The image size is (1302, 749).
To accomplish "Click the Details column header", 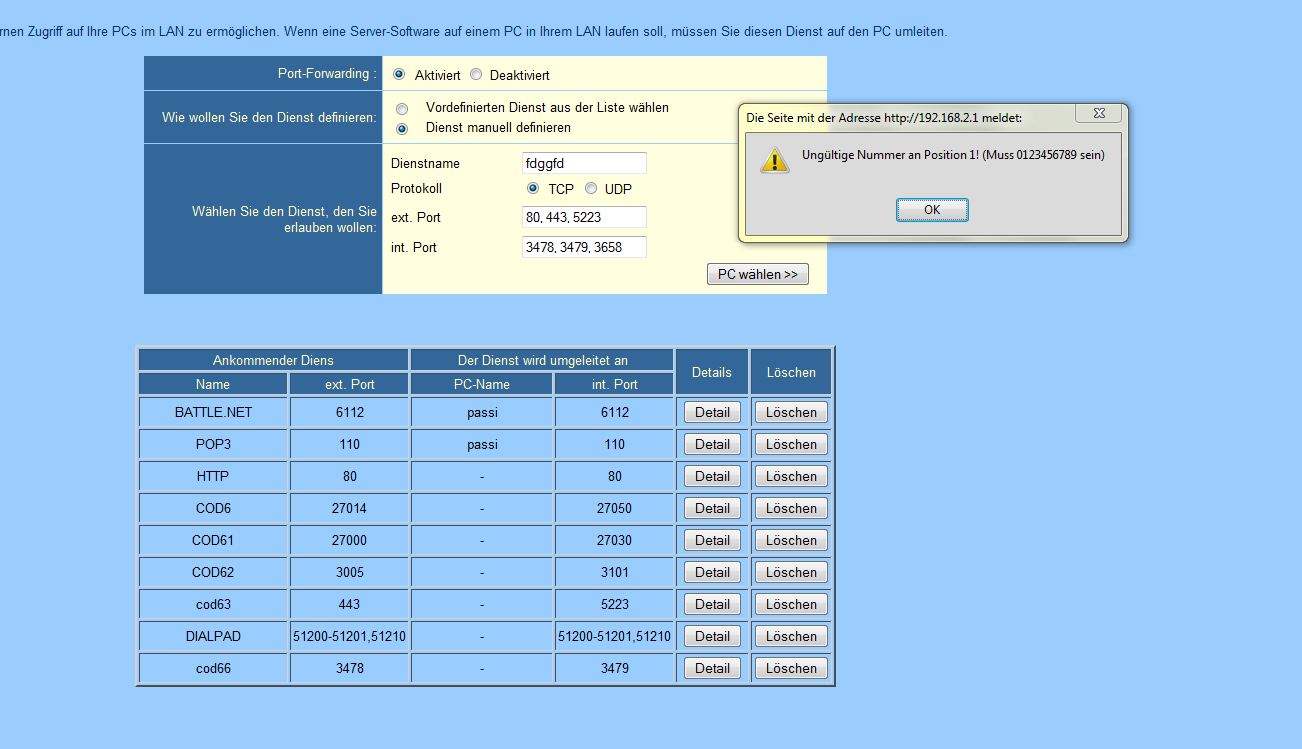I will (x=712, y=372).
